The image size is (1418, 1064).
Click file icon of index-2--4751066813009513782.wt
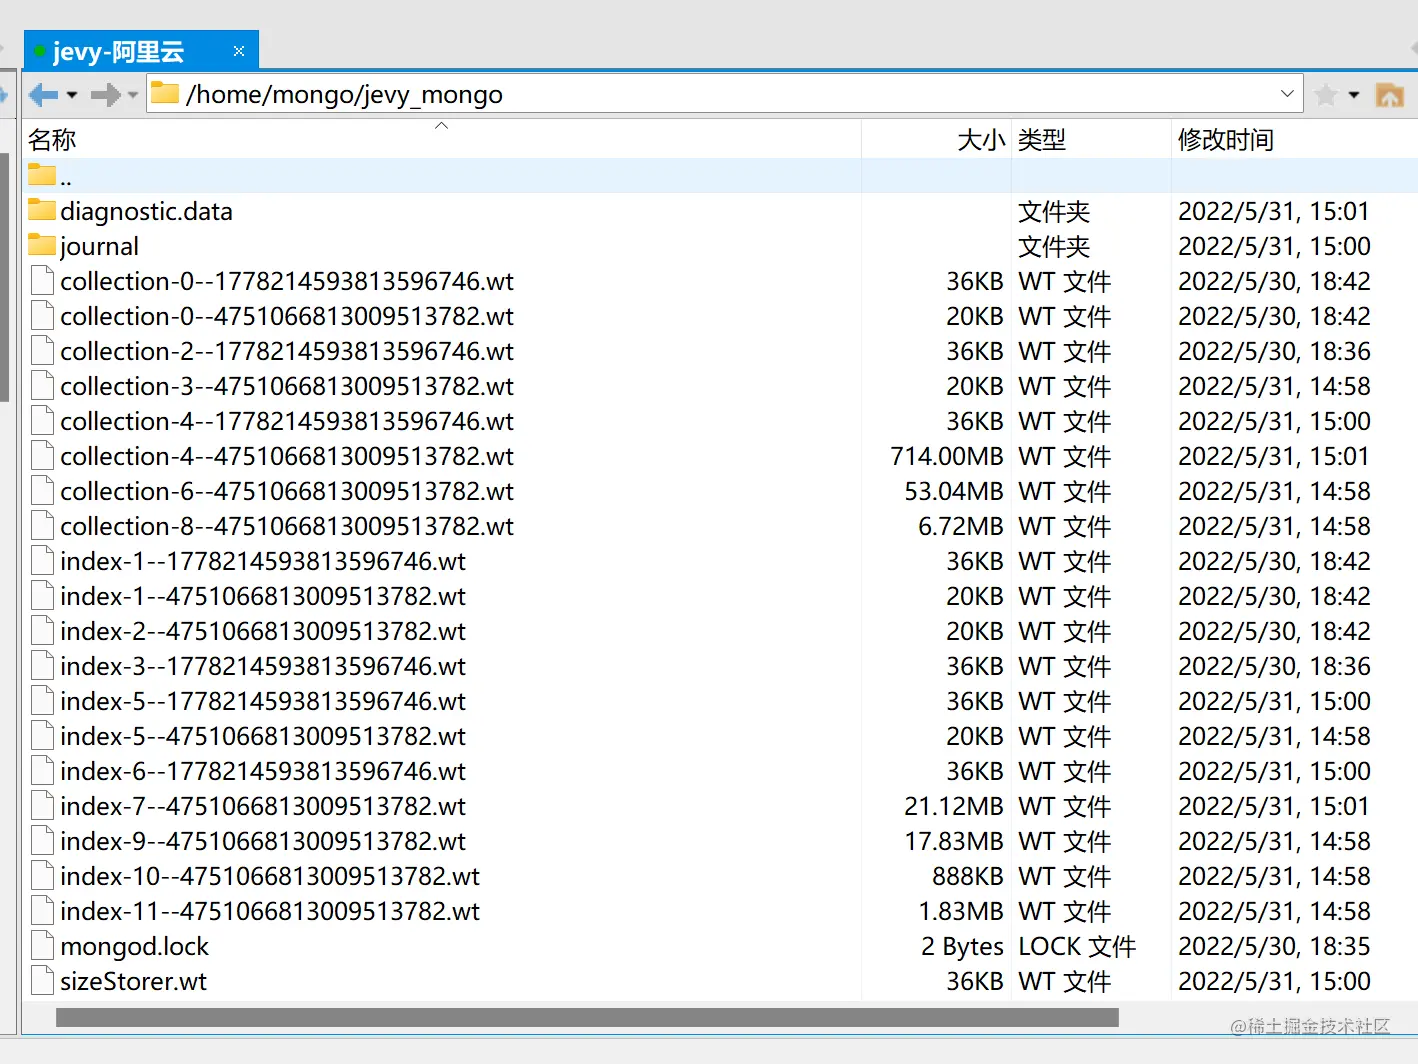click(42, 631)
